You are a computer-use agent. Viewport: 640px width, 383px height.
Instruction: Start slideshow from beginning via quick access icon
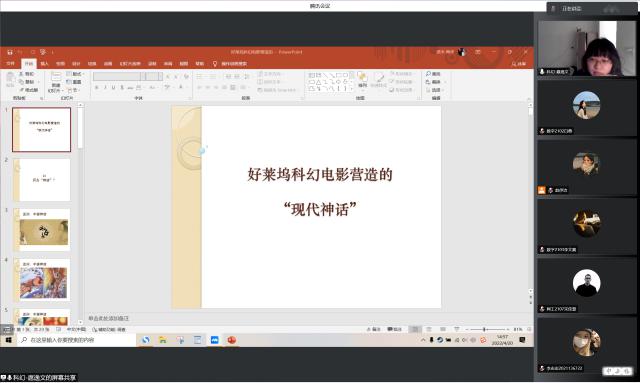43,52
